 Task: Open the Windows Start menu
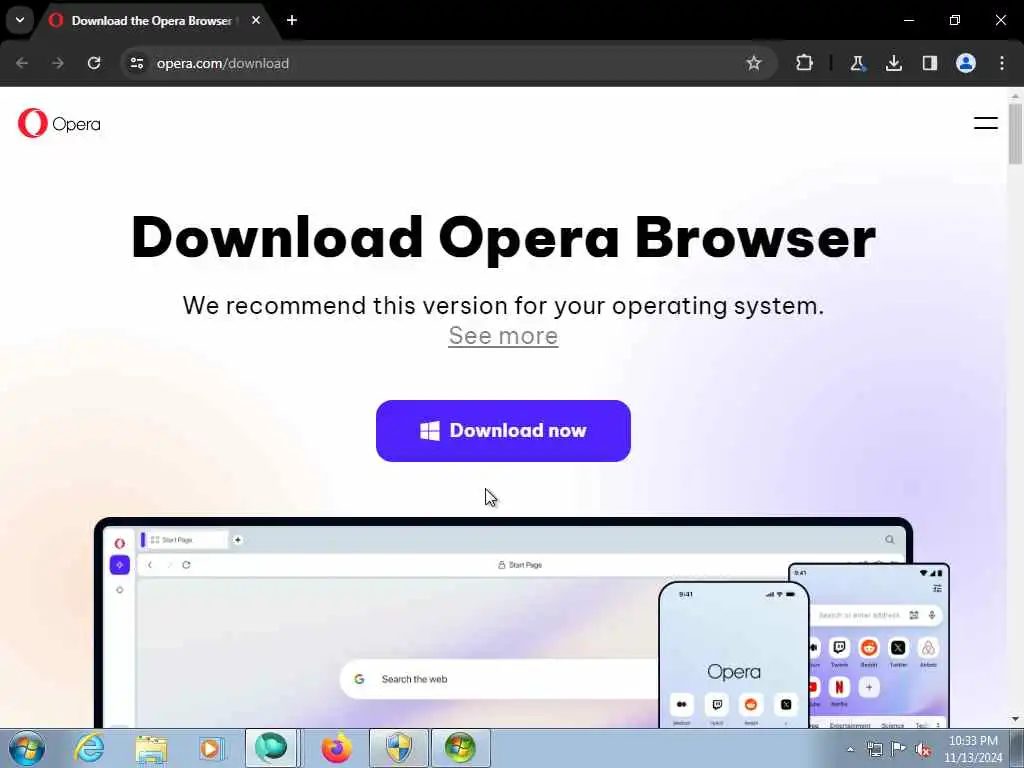click(27, 748)
